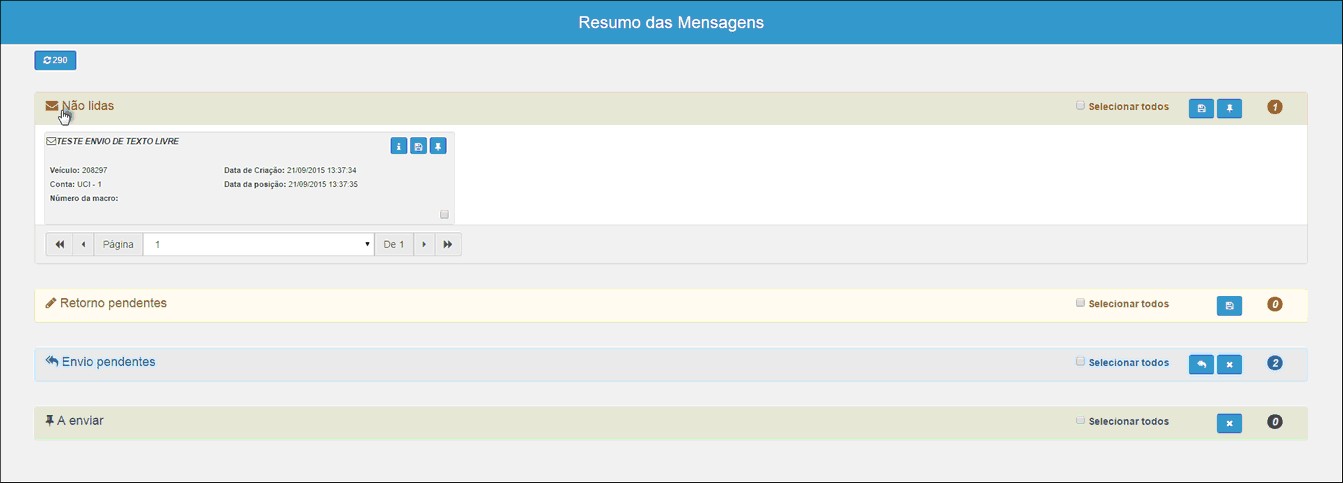Open the message titled TESTE ENVIO DE TEXTO LIVRE
This screenshot has height=483, width=1343.
[x=118, y=142]
